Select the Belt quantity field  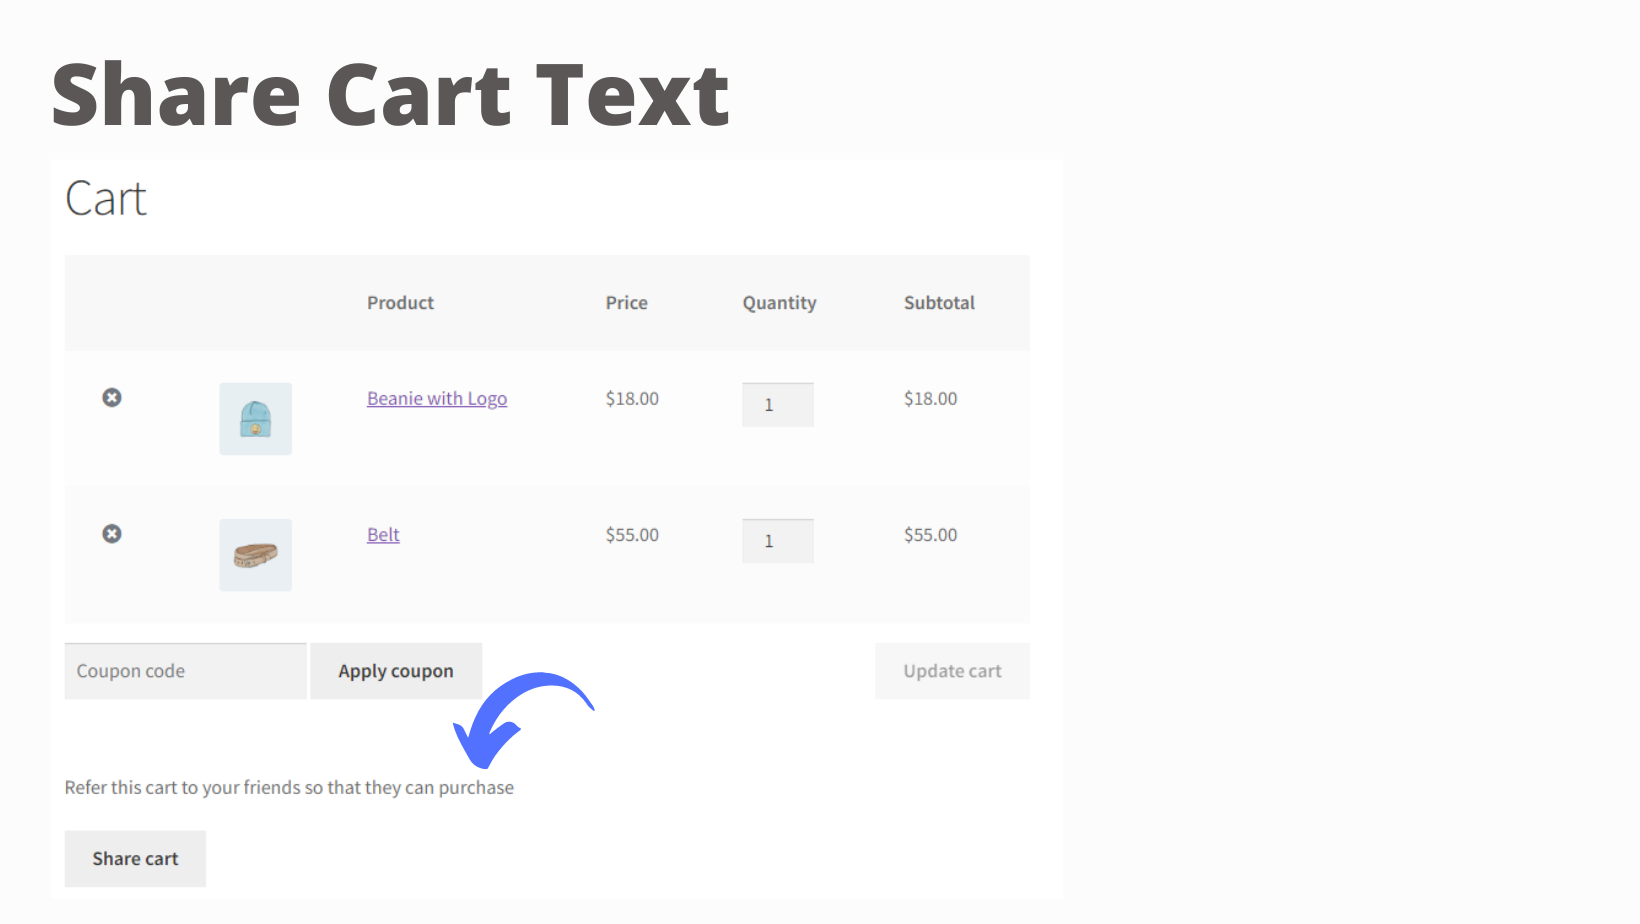point(778,540)
